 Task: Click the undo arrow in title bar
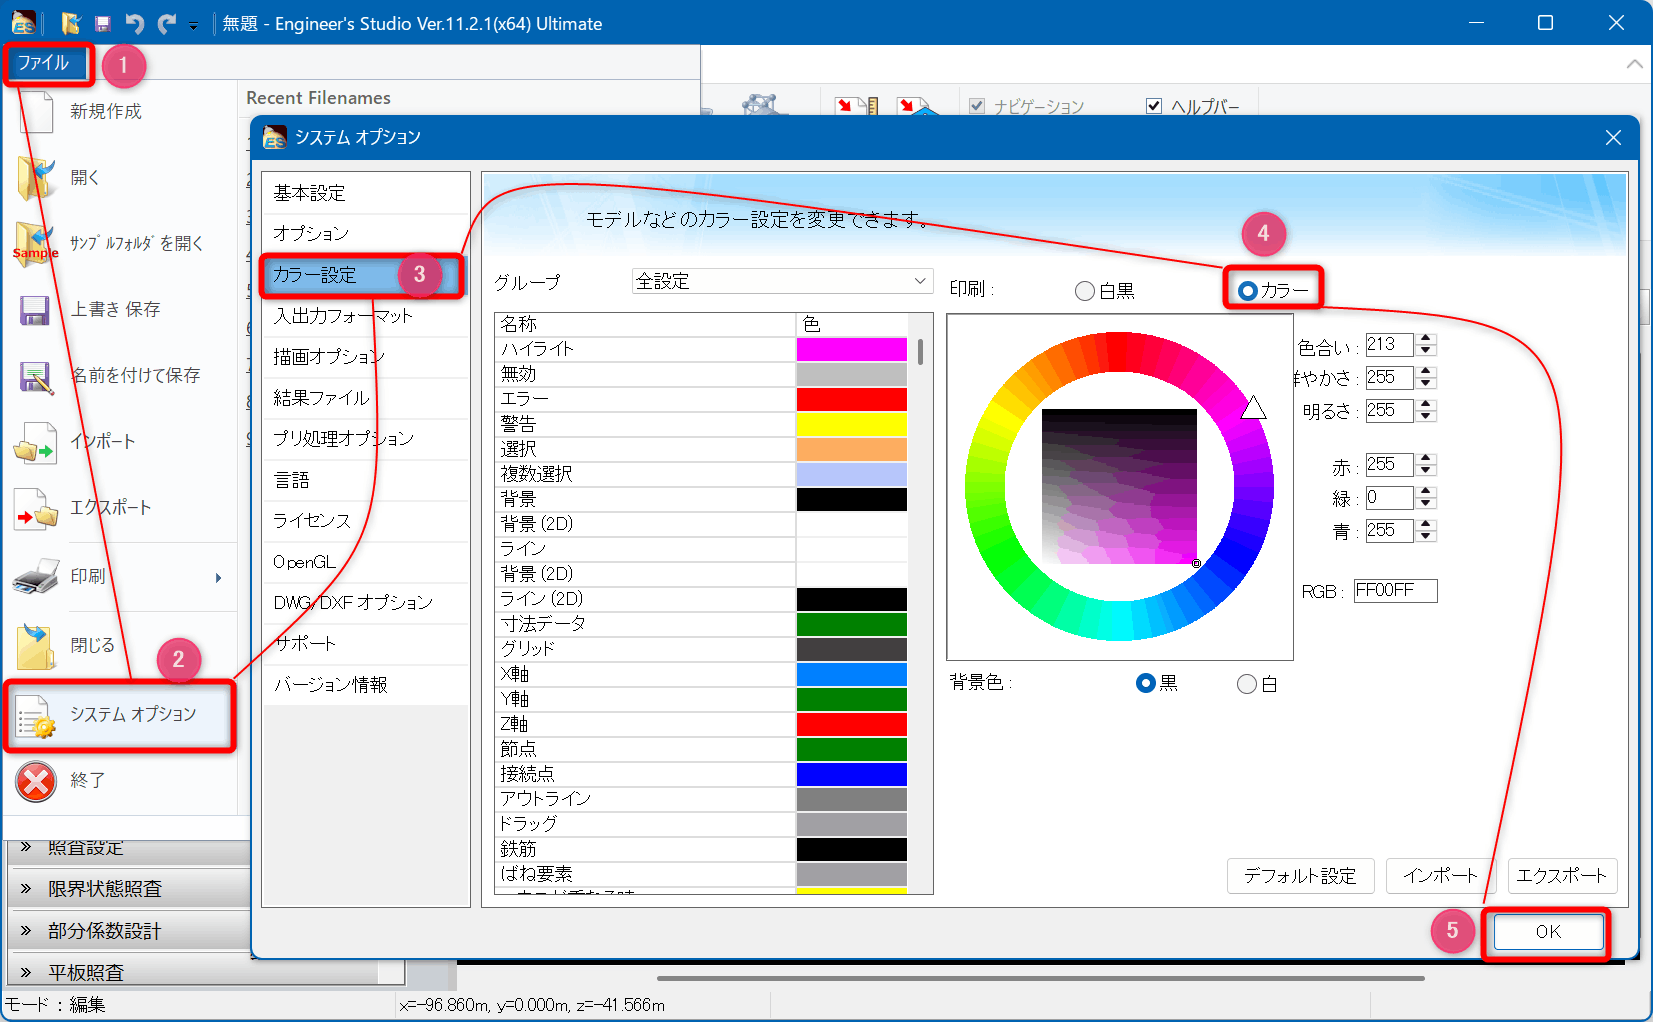pos(134,23)
